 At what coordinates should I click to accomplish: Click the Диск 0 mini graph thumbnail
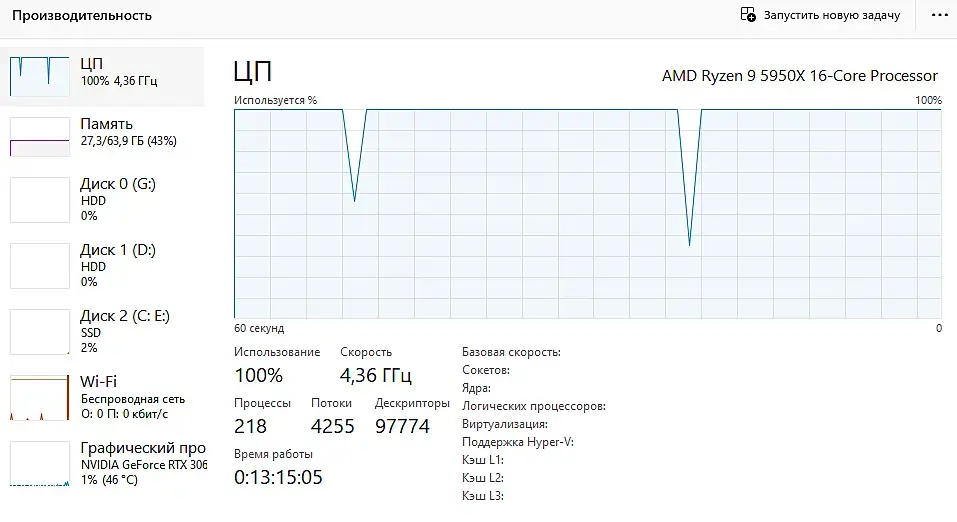click(x=40, y=200)
